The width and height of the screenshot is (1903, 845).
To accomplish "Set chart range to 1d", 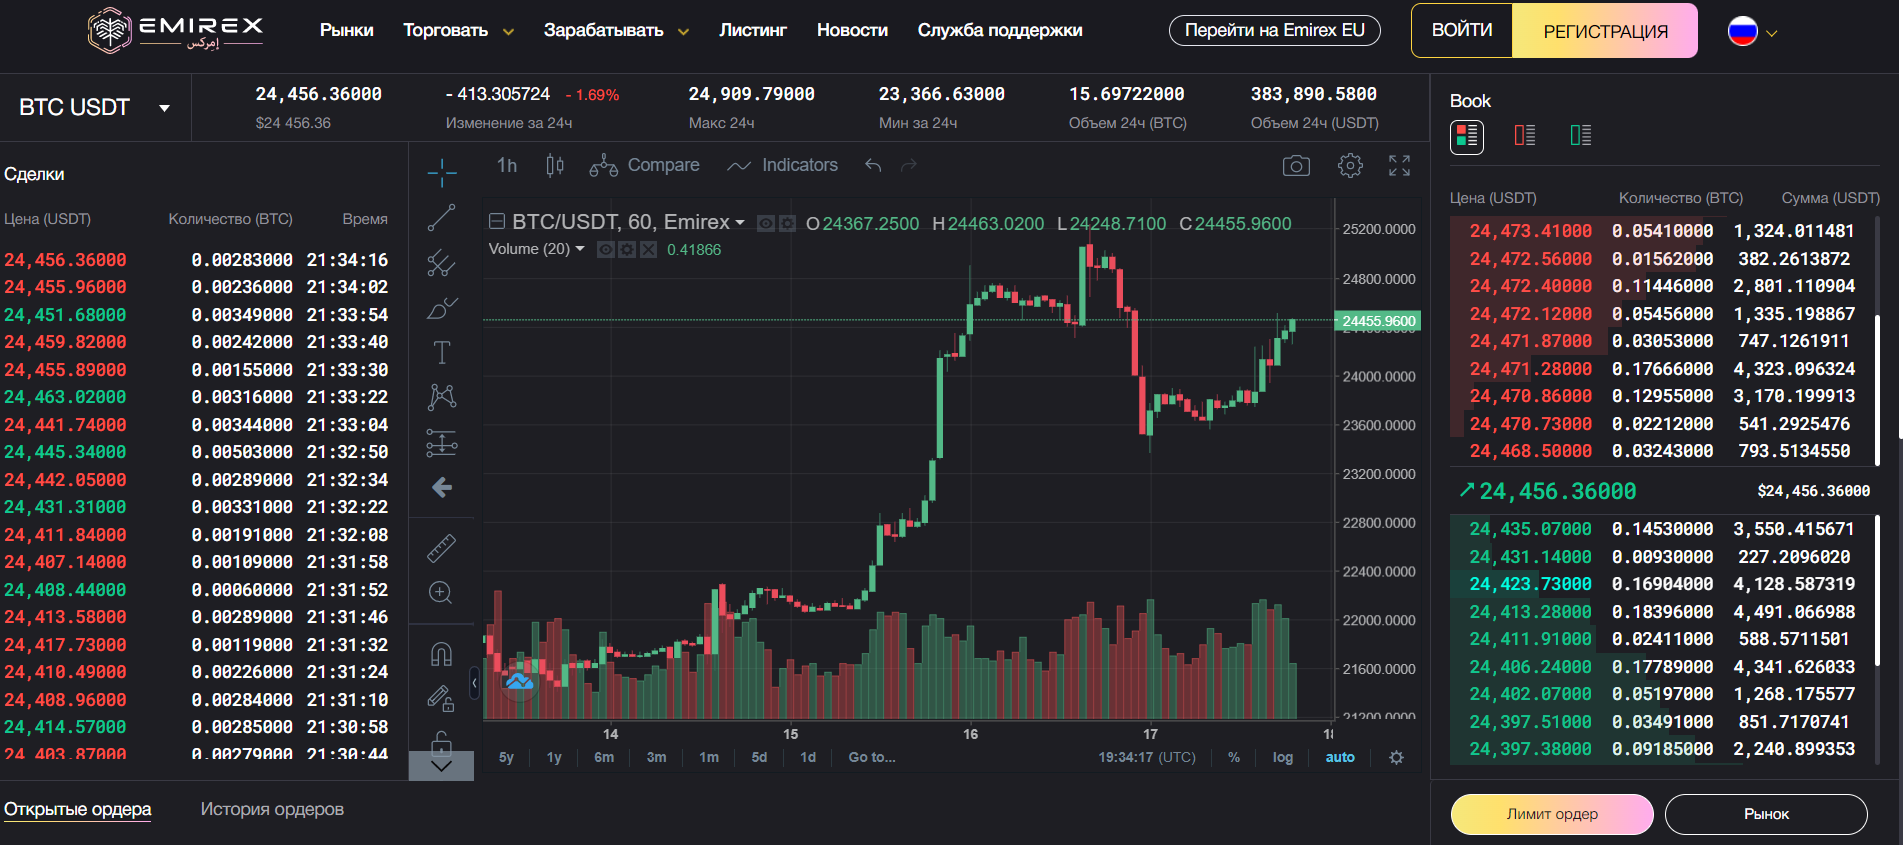I will coord(808,757).
